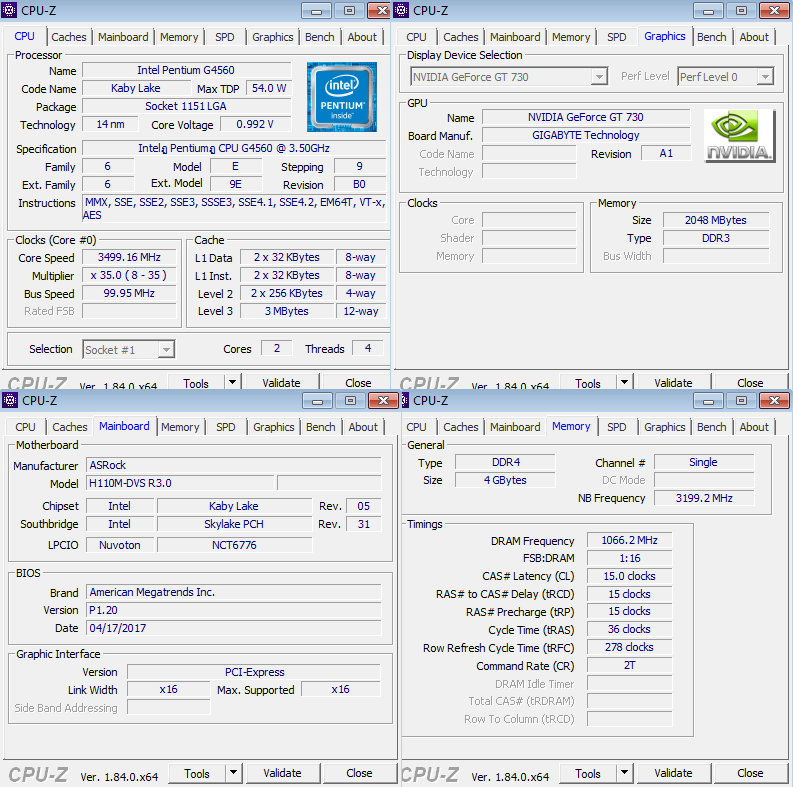Click the 2048 MBytes memory size value

(x=716, y=220)
